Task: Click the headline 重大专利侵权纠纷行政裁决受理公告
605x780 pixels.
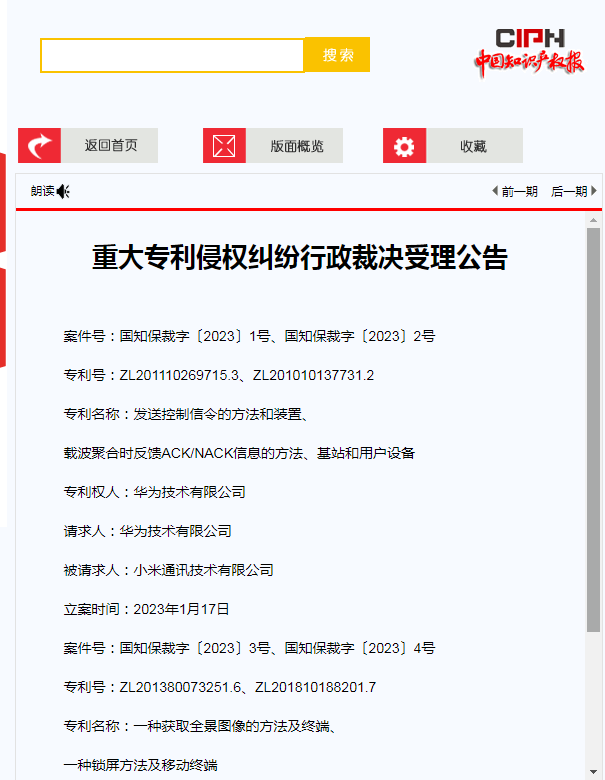Action: point(300,257)
